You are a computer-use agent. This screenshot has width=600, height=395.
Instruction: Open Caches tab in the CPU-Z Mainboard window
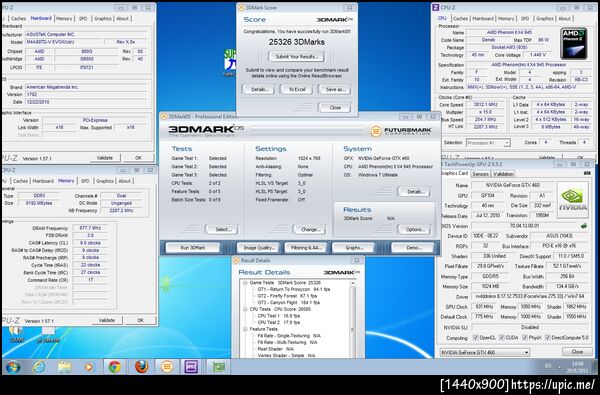(x=18, y=18)
